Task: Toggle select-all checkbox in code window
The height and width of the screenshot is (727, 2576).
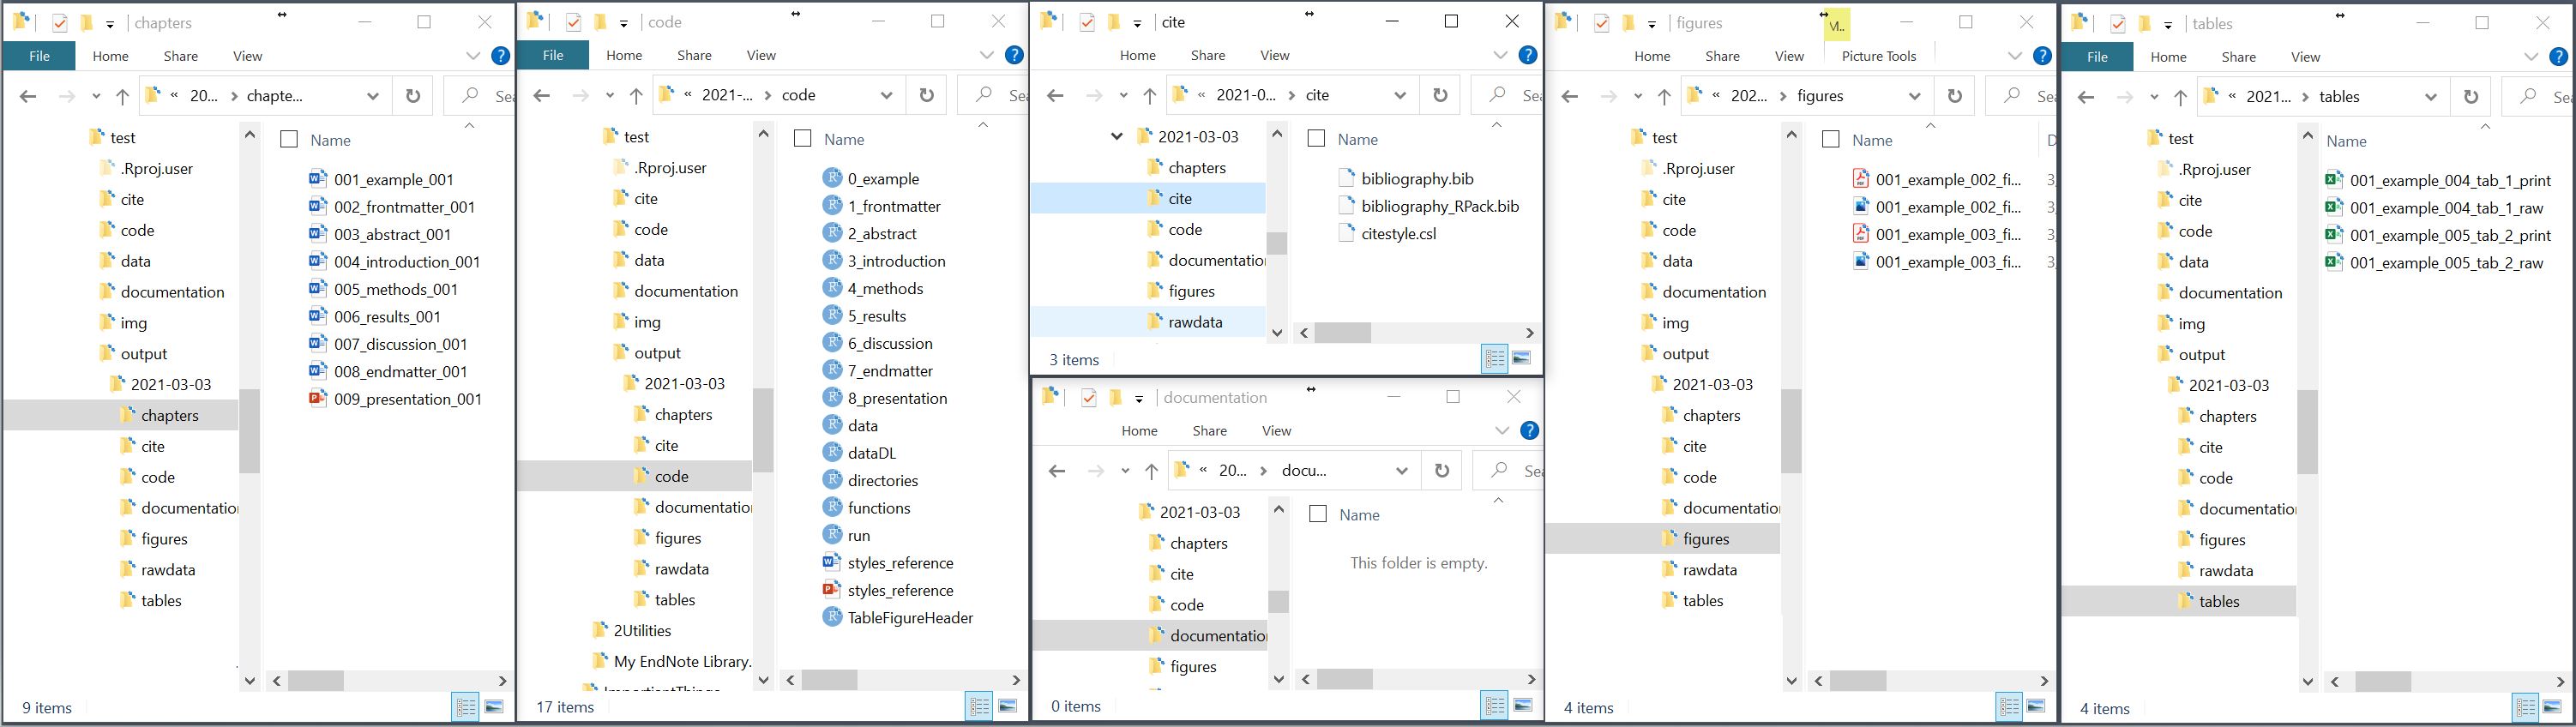Action: (x=802, y=139)
